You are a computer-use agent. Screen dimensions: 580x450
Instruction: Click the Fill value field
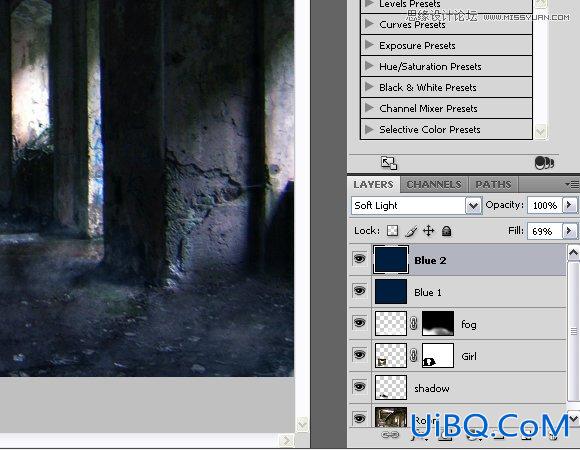click(x=544, y=231)
